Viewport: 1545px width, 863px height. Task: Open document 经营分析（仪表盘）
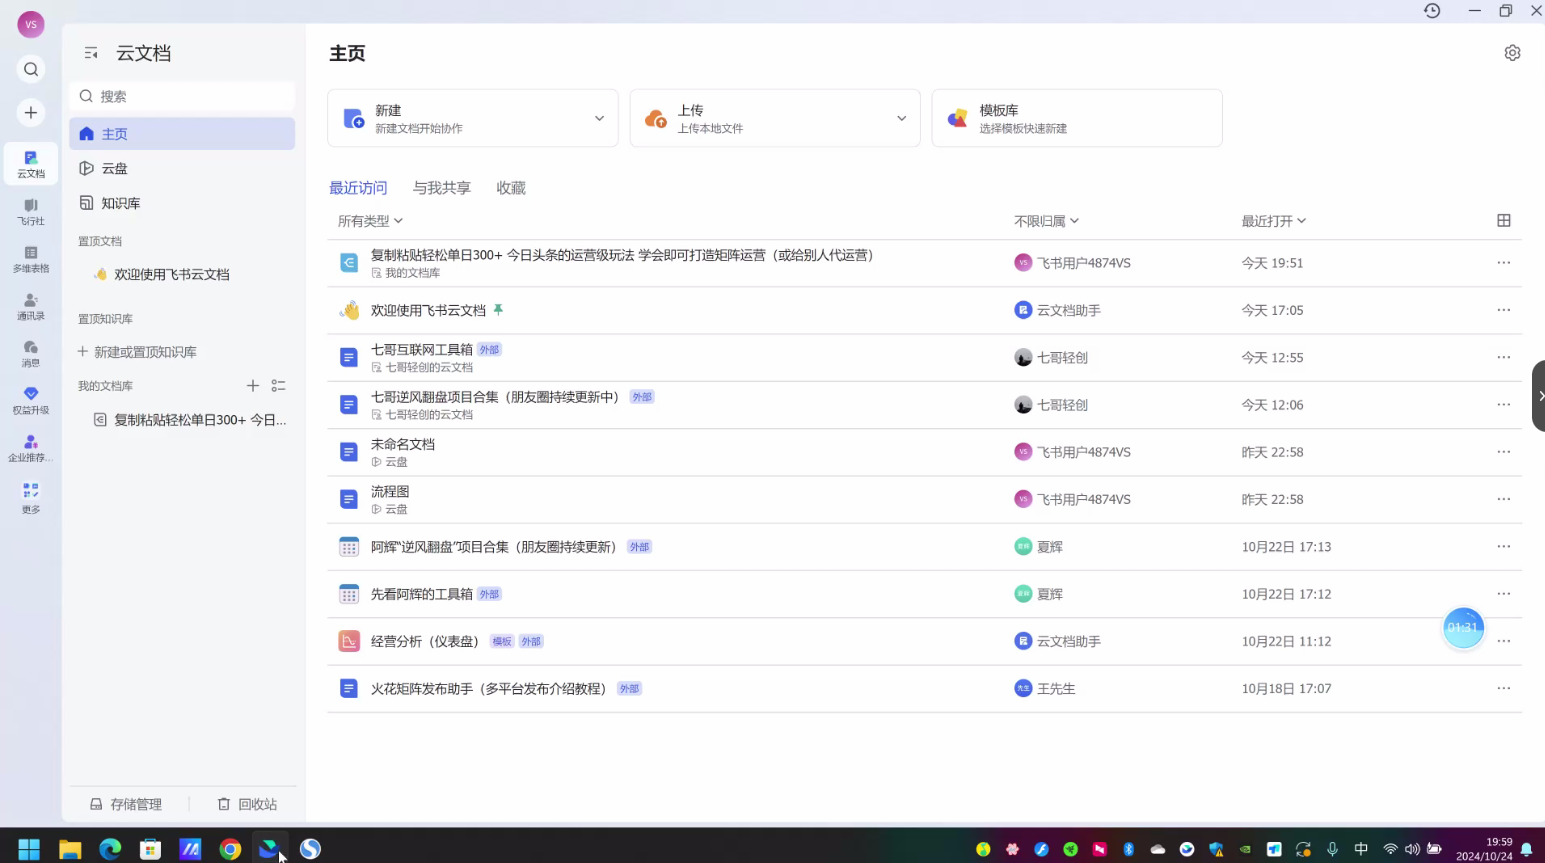tap(428, 641)
